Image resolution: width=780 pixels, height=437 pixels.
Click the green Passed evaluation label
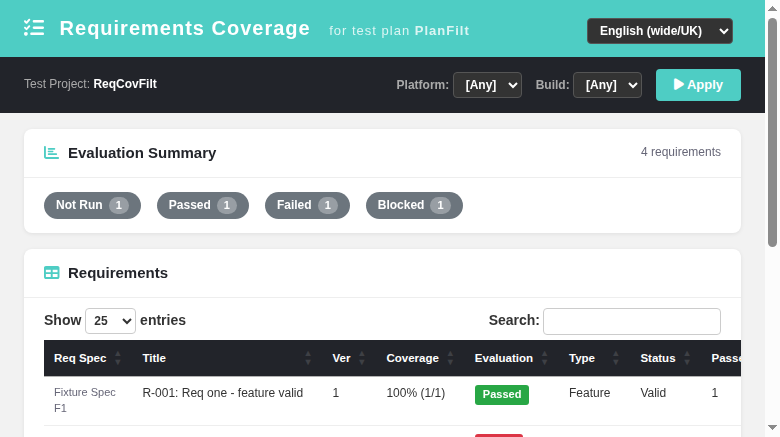tap(502, 394)
